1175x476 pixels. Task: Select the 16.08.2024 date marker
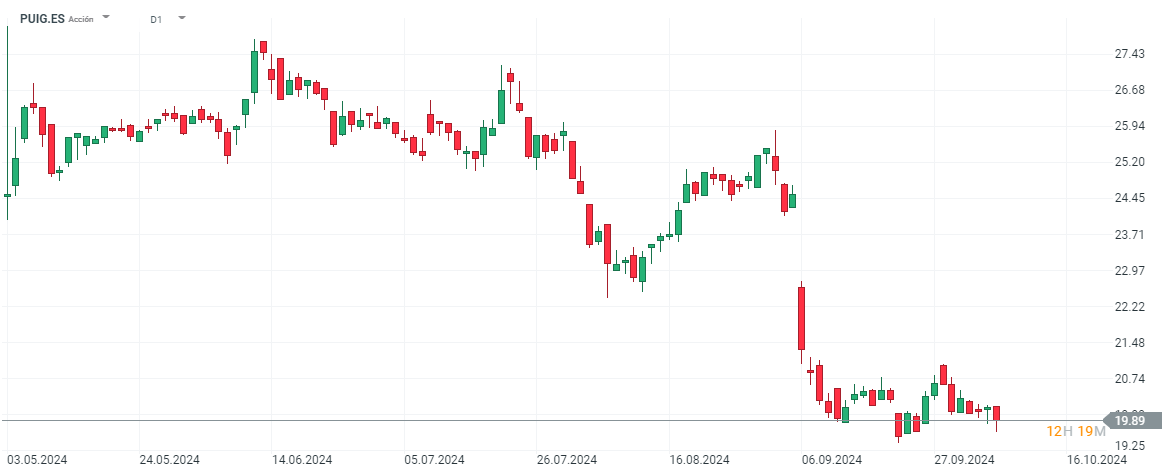tap(699, 460)
